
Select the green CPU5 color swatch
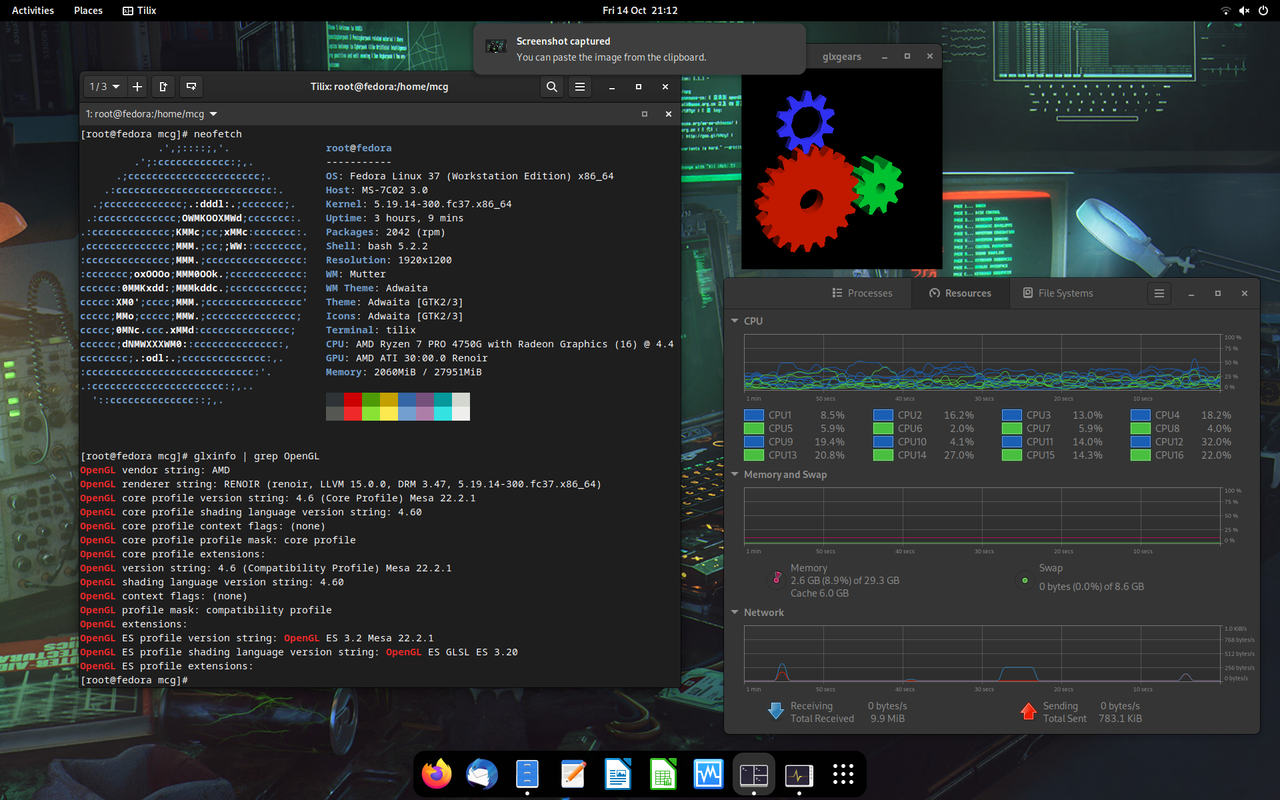(753, 427)
